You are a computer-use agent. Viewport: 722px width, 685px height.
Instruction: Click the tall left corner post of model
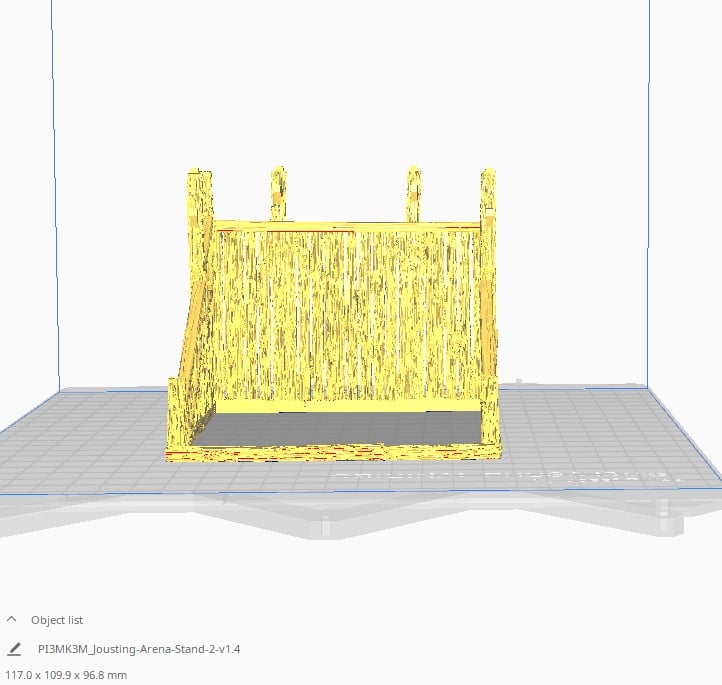pyautogui.click(x=200, y=200)
